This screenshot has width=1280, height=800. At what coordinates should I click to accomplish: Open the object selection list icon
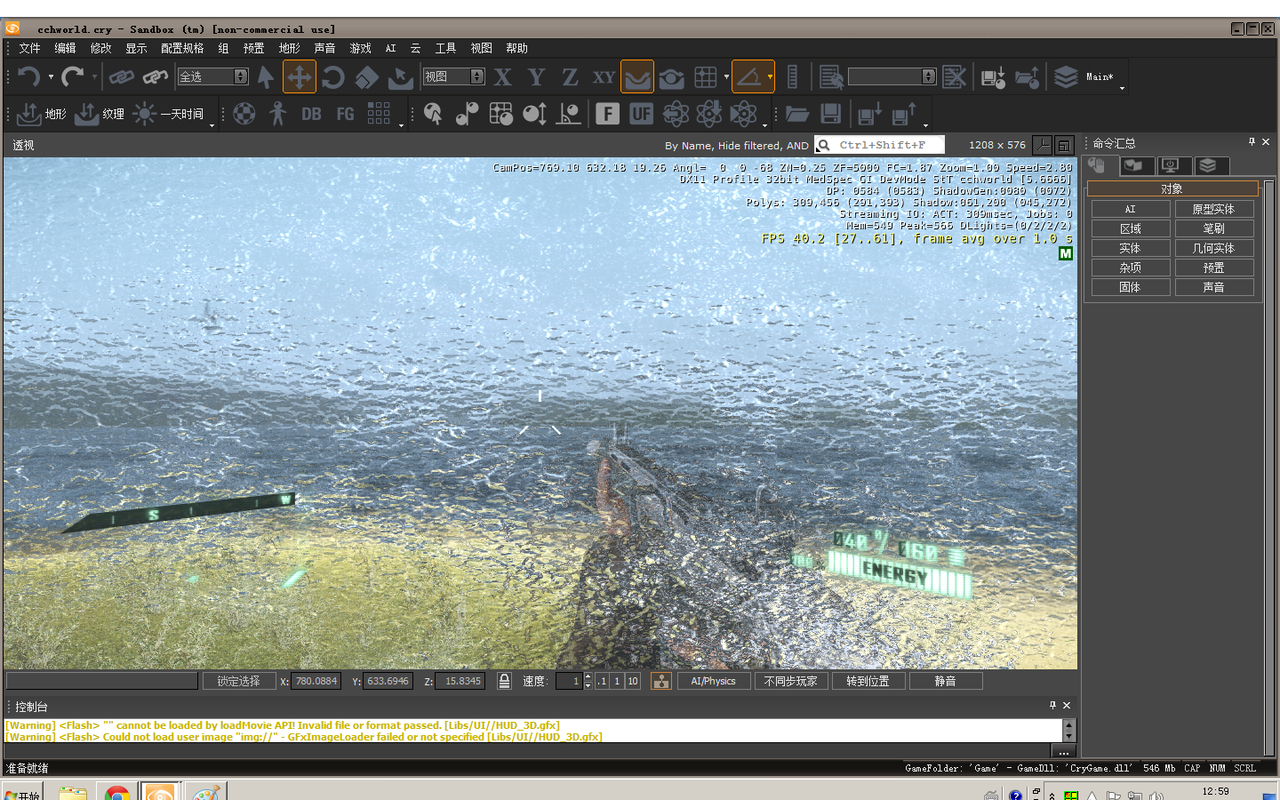(x=830, y=76)
